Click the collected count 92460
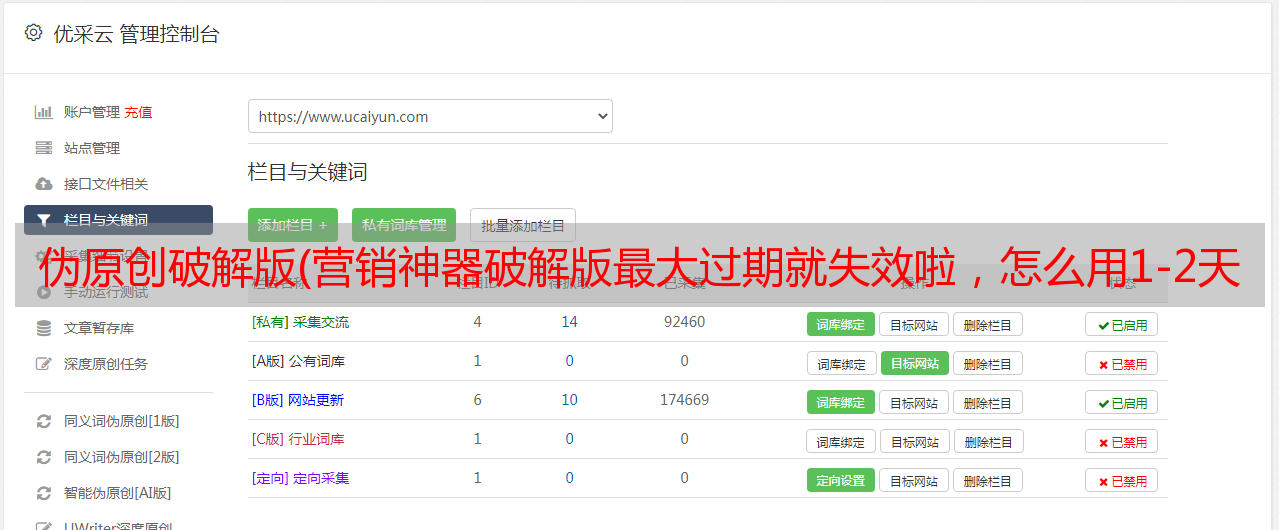The width and height of the screenshot is (1279, 530). click(x=684, y=322)
